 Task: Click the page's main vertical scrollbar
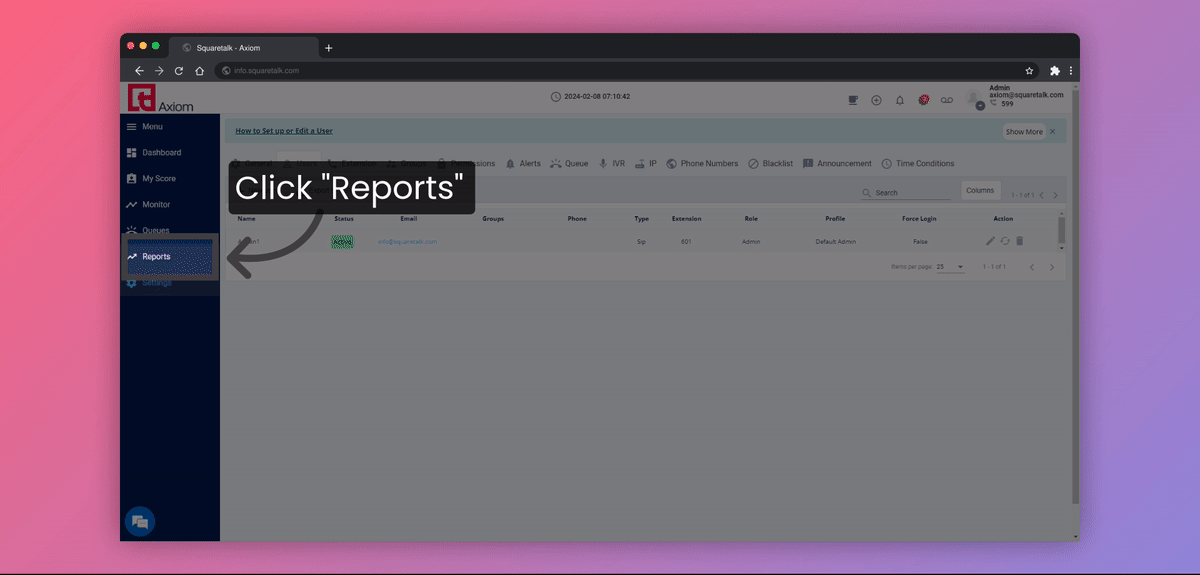coord(1076,295)
